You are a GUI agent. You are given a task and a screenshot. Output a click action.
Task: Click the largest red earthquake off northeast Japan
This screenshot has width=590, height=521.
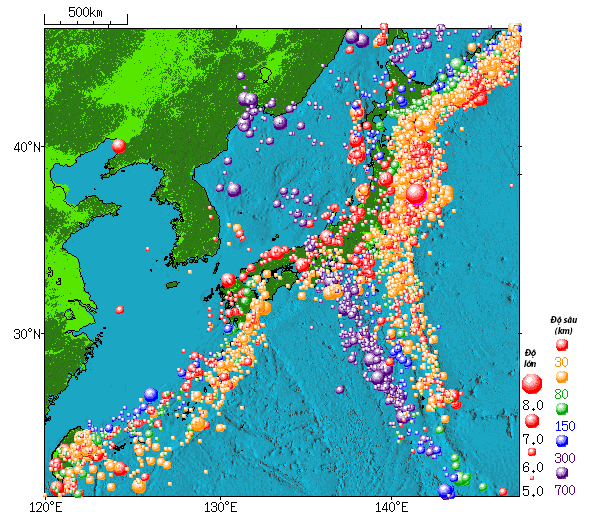(416, 194)
